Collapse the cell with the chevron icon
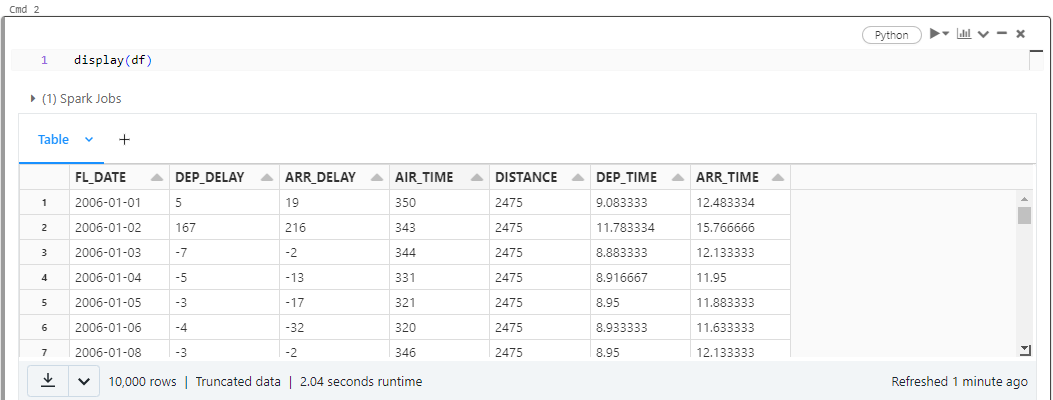The image size is (1053, 400). tap(983, 34)
